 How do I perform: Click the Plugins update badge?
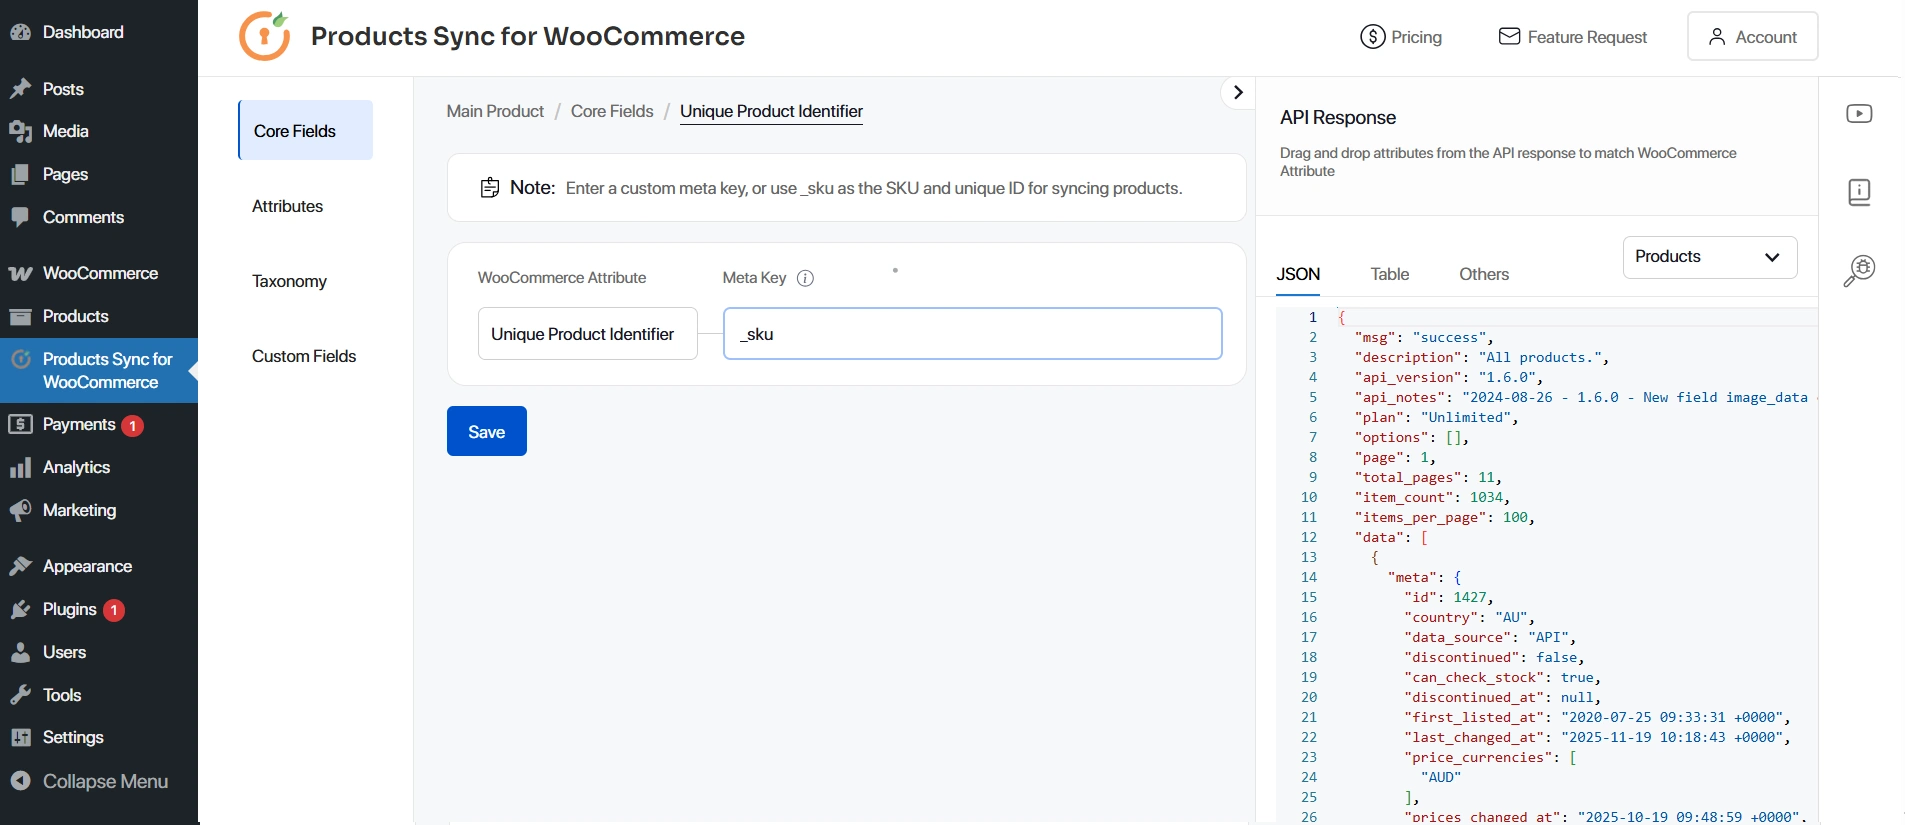114,610
